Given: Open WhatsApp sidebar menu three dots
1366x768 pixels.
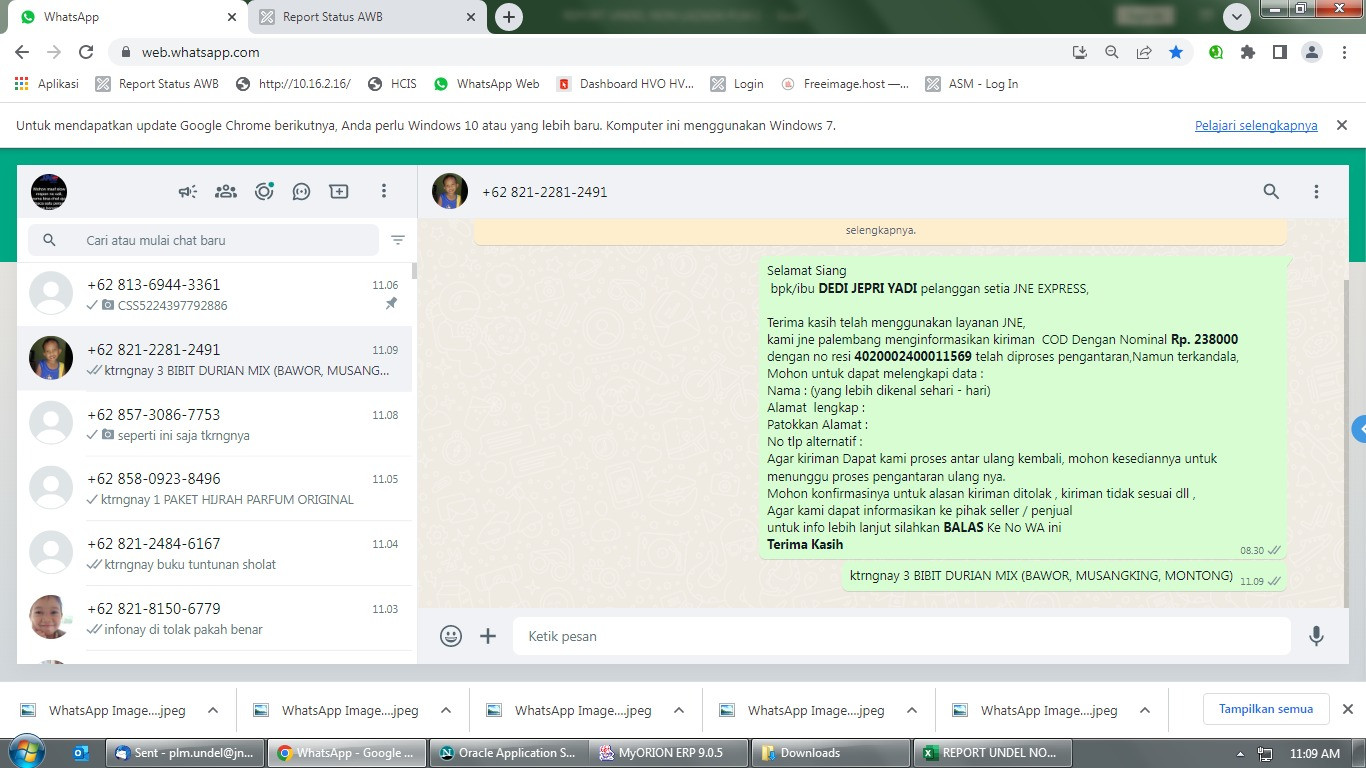Looking at the screenshot, I should coord(383,191).
